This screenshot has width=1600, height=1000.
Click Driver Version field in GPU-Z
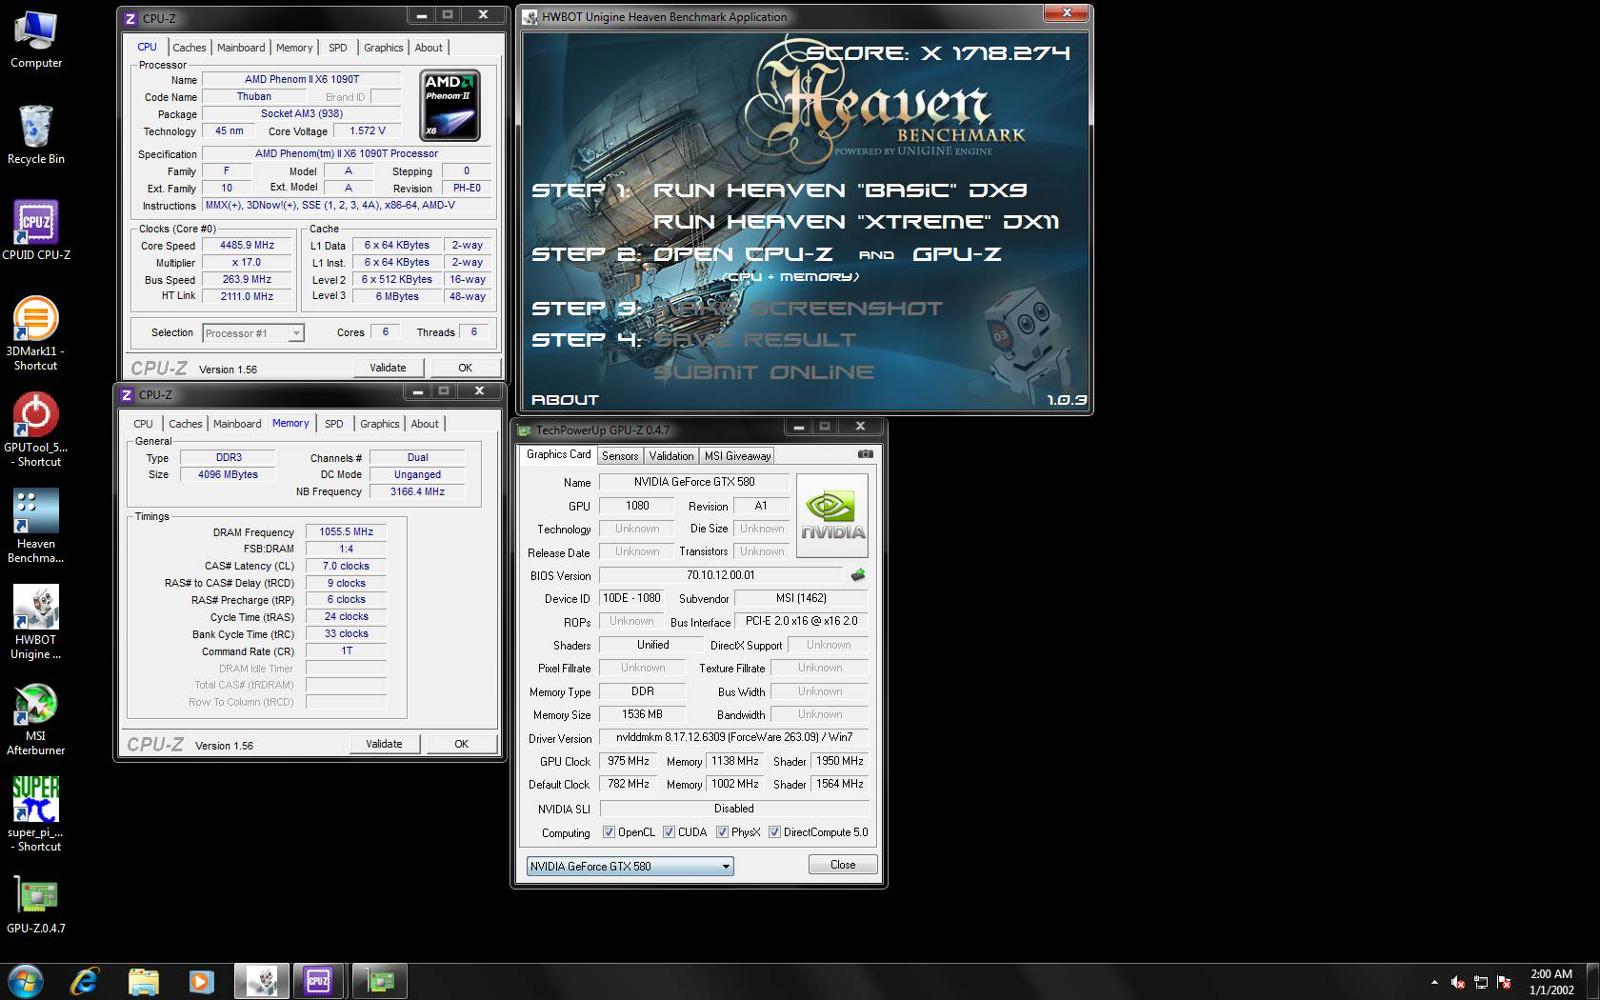734,737
